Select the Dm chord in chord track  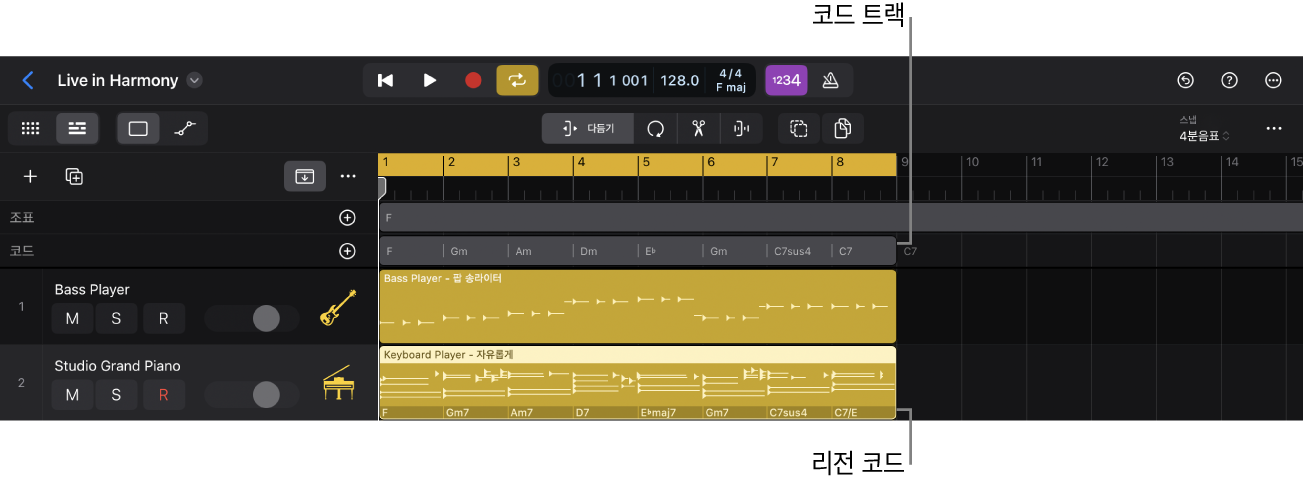click(606, 251)
